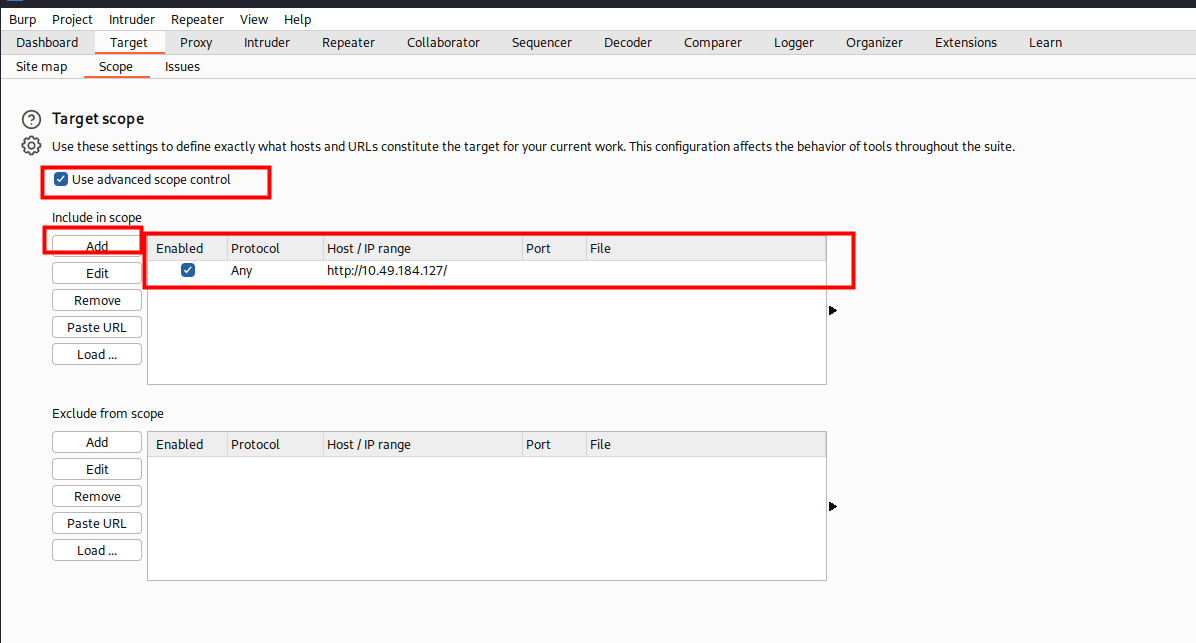Open the Burp menu
The height and width of the screenshot is (643, 1196).
click(x=23, y=19)
